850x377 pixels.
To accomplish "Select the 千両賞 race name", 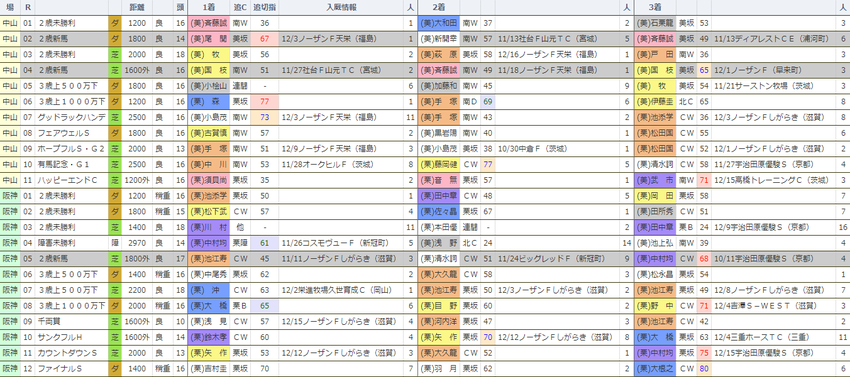I will [48, 322].
